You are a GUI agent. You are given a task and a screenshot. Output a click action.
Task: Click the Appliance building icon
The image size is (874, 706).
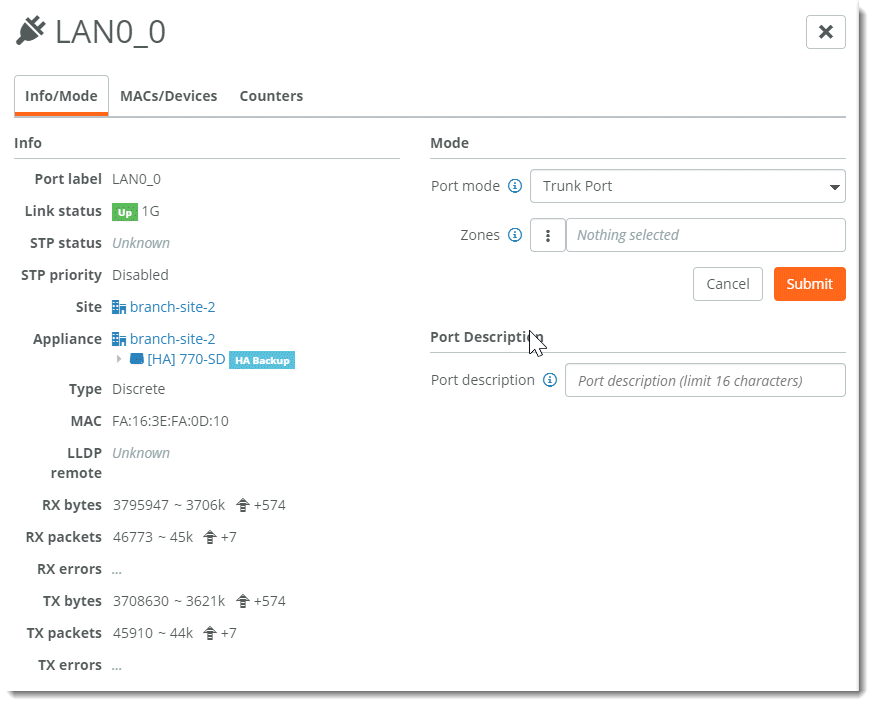tap(119, 339)
